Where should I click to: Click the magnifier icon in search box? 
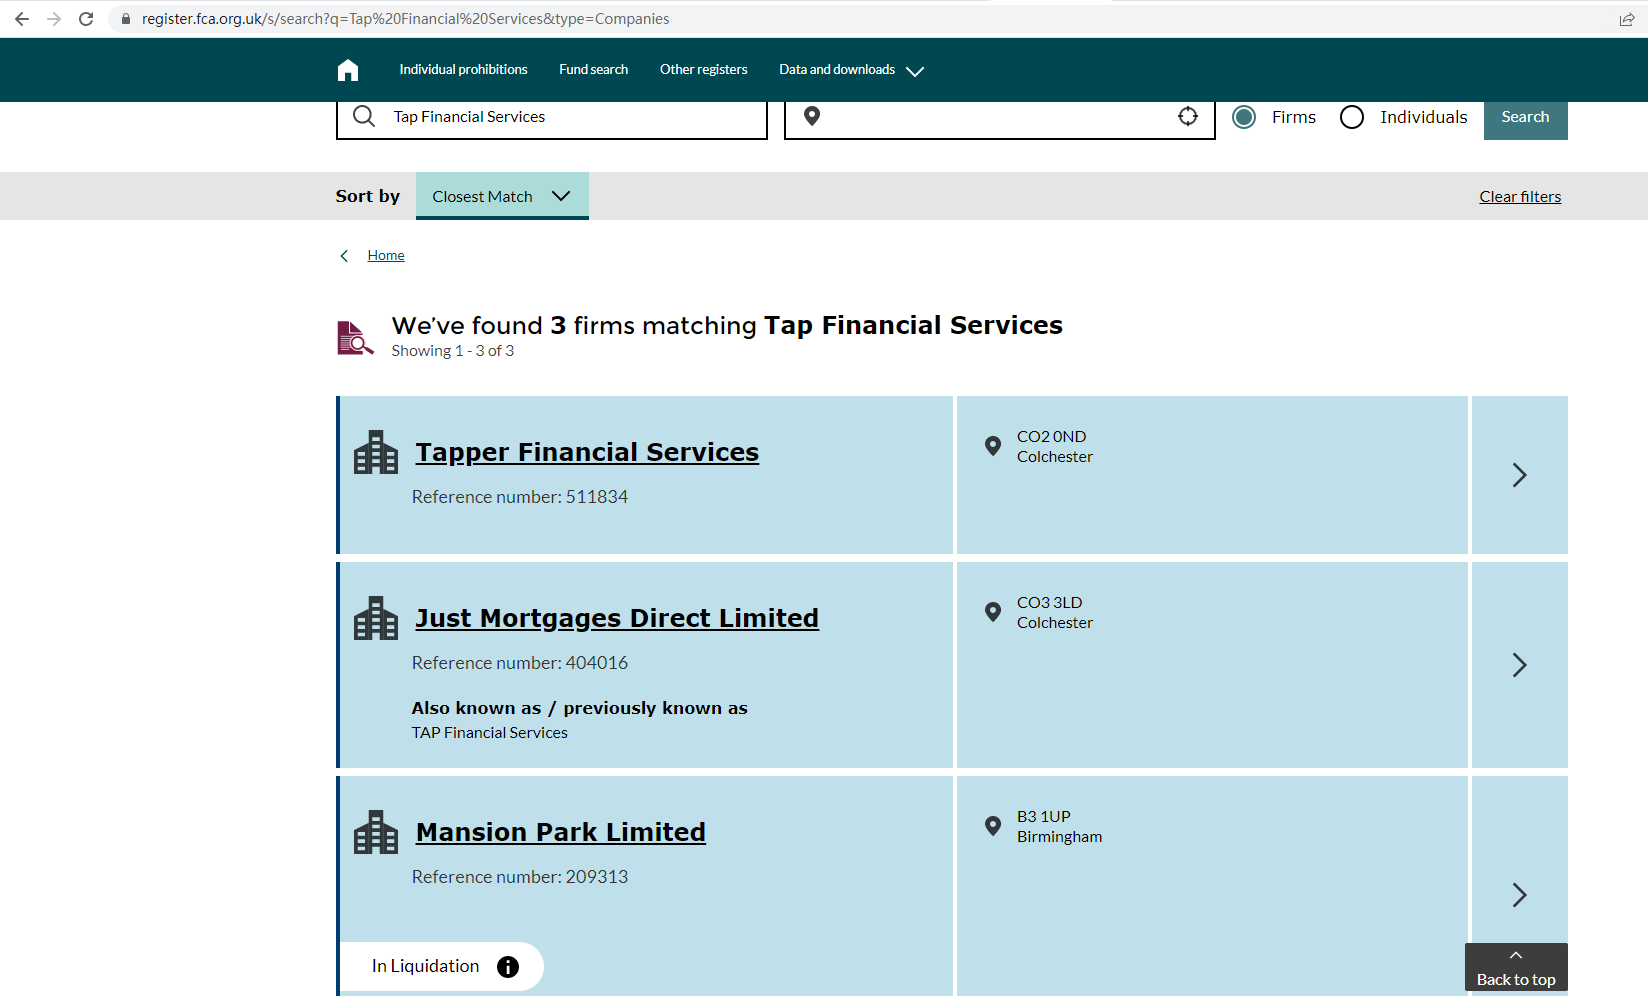tap(364, 117)
